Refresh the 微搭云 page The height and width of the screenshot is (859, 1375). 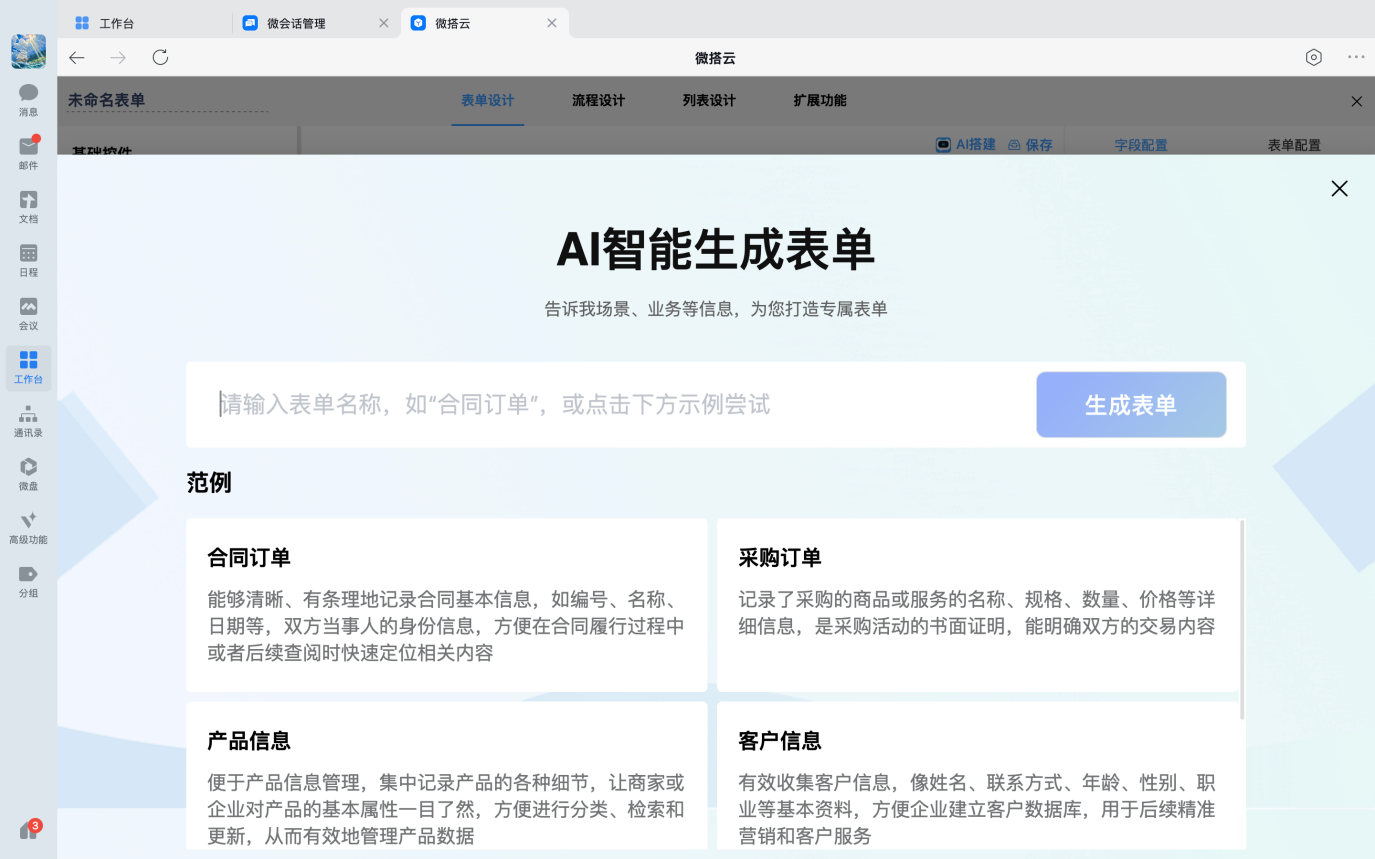[160, 58]
